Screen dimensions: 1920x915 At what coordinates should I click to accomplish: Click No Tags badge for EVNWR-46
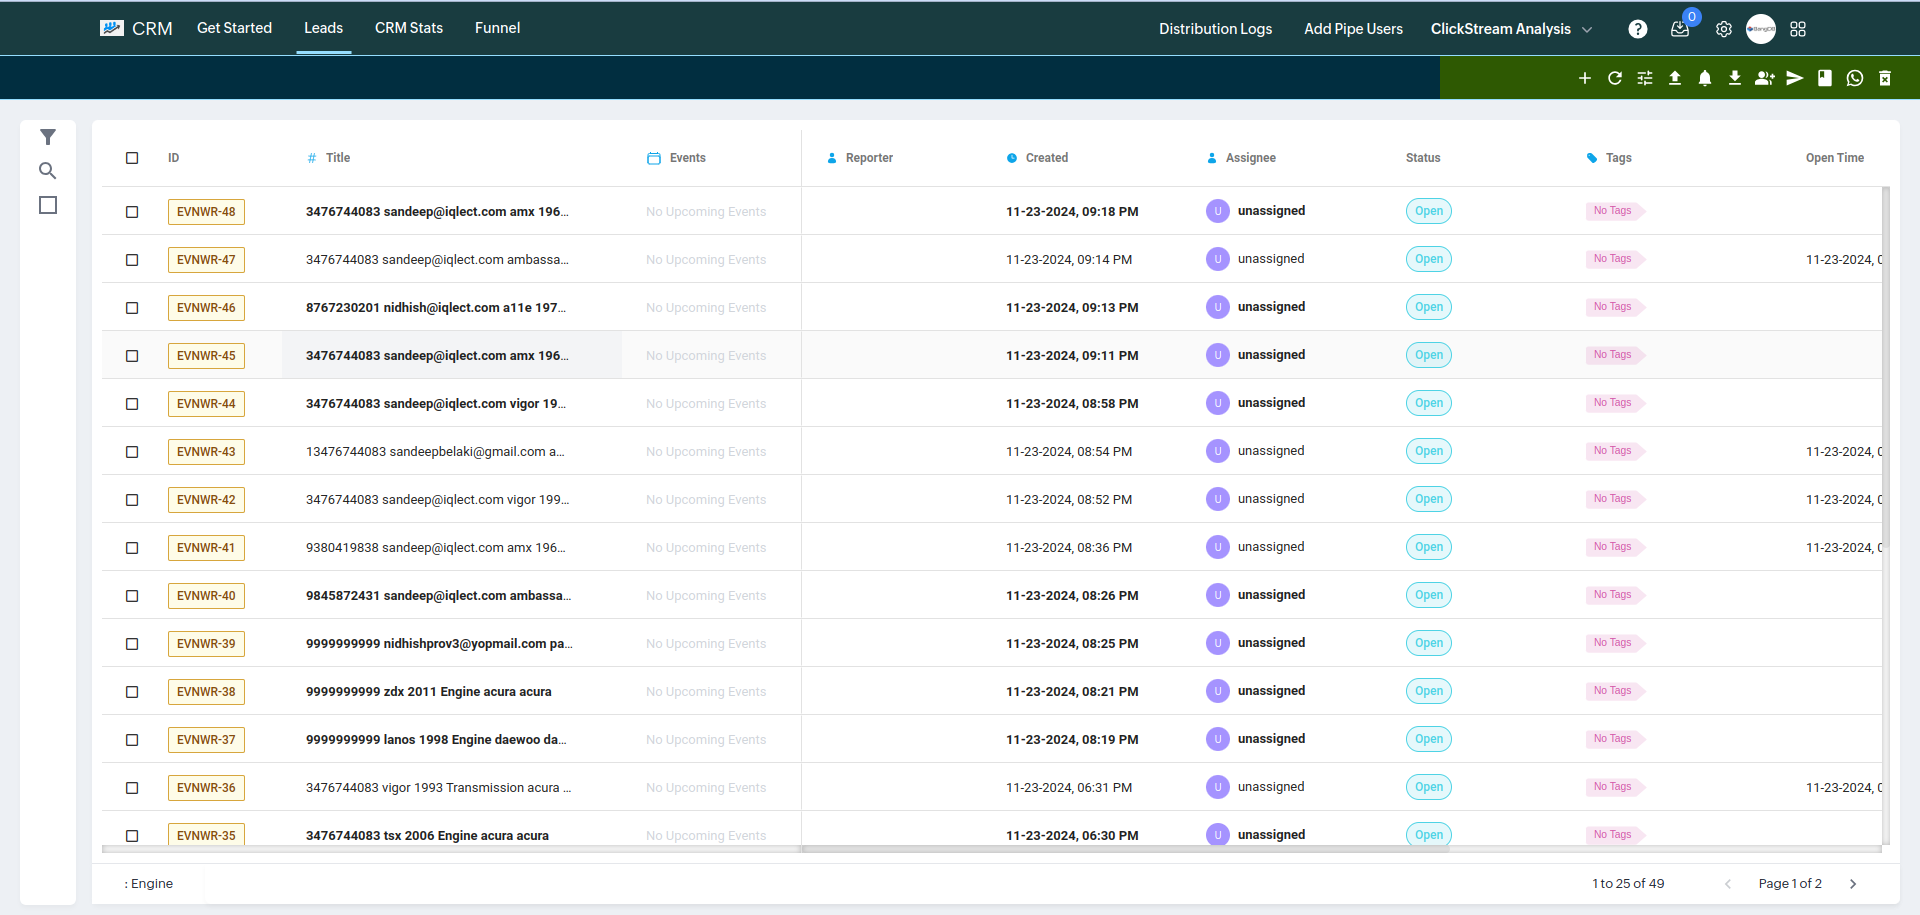point(1614,307)
